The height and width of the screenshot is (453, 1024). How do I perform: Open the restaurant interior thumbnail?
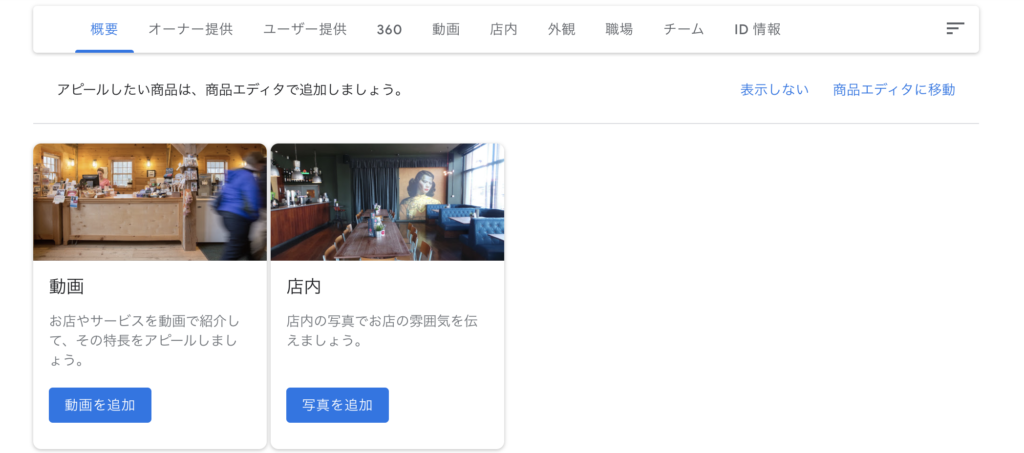click(387, 202)
